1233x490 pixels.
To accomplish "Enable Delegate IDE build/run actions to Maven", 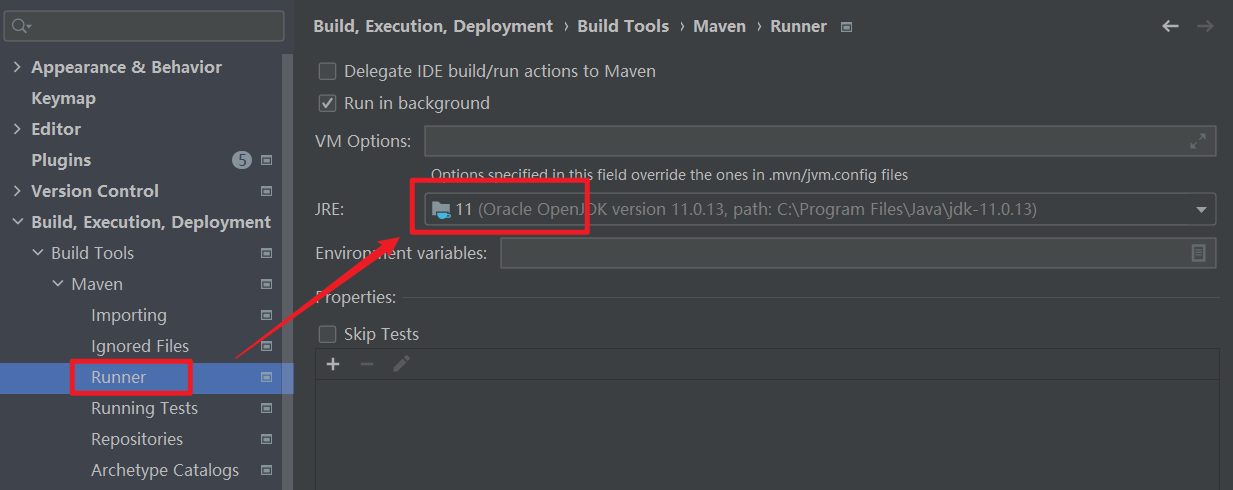I will pyautogui.click(x=327, y=71).
